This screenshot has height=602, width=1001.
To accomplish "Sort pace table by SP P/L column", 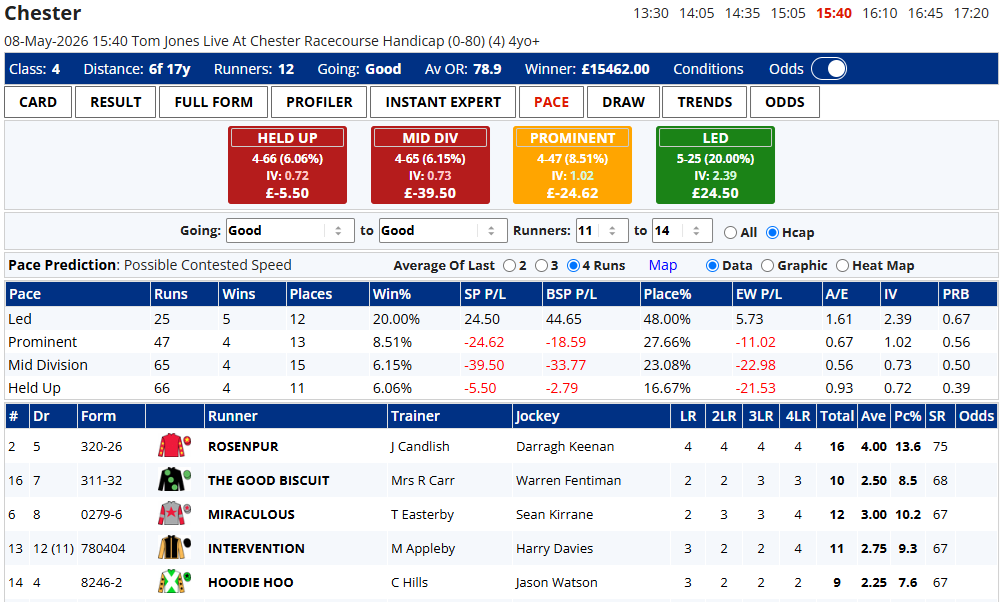I will (500, 294).
